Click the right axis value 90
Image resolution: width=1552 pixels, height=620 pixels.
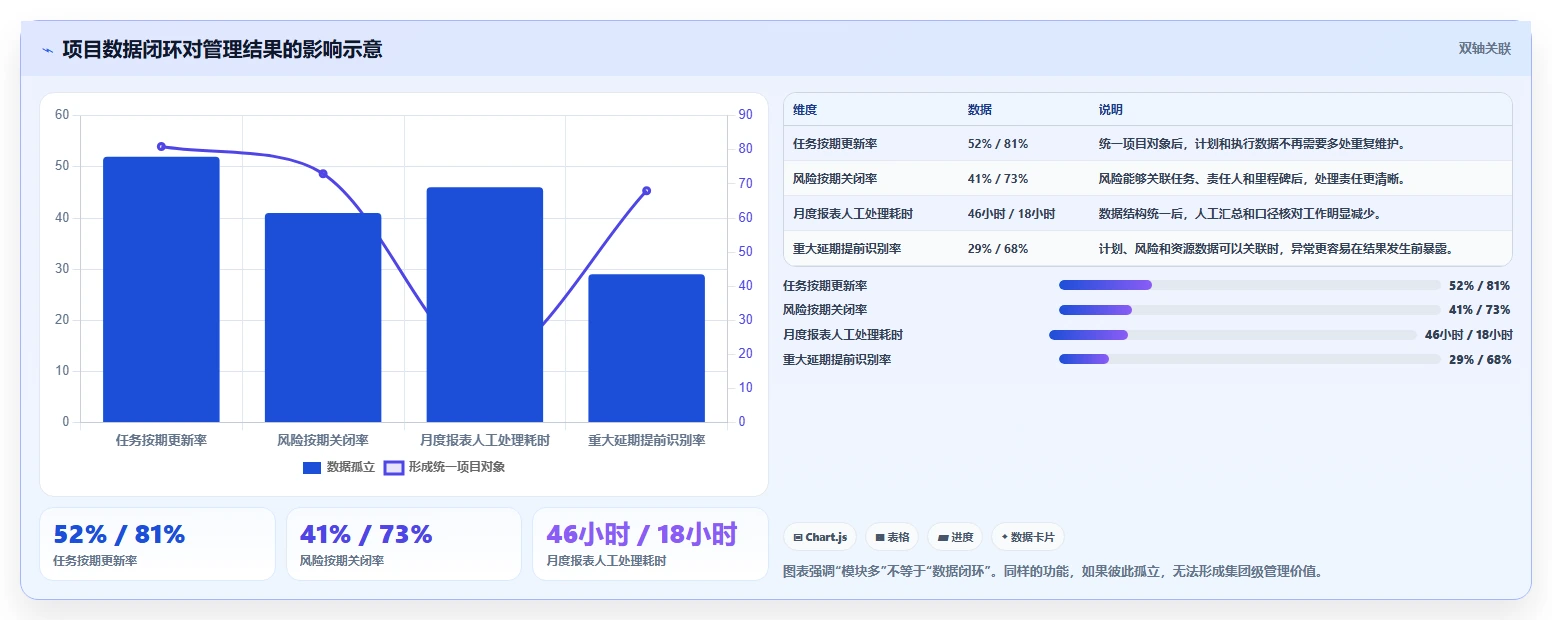pyautogui.click(x=746, y=115)
